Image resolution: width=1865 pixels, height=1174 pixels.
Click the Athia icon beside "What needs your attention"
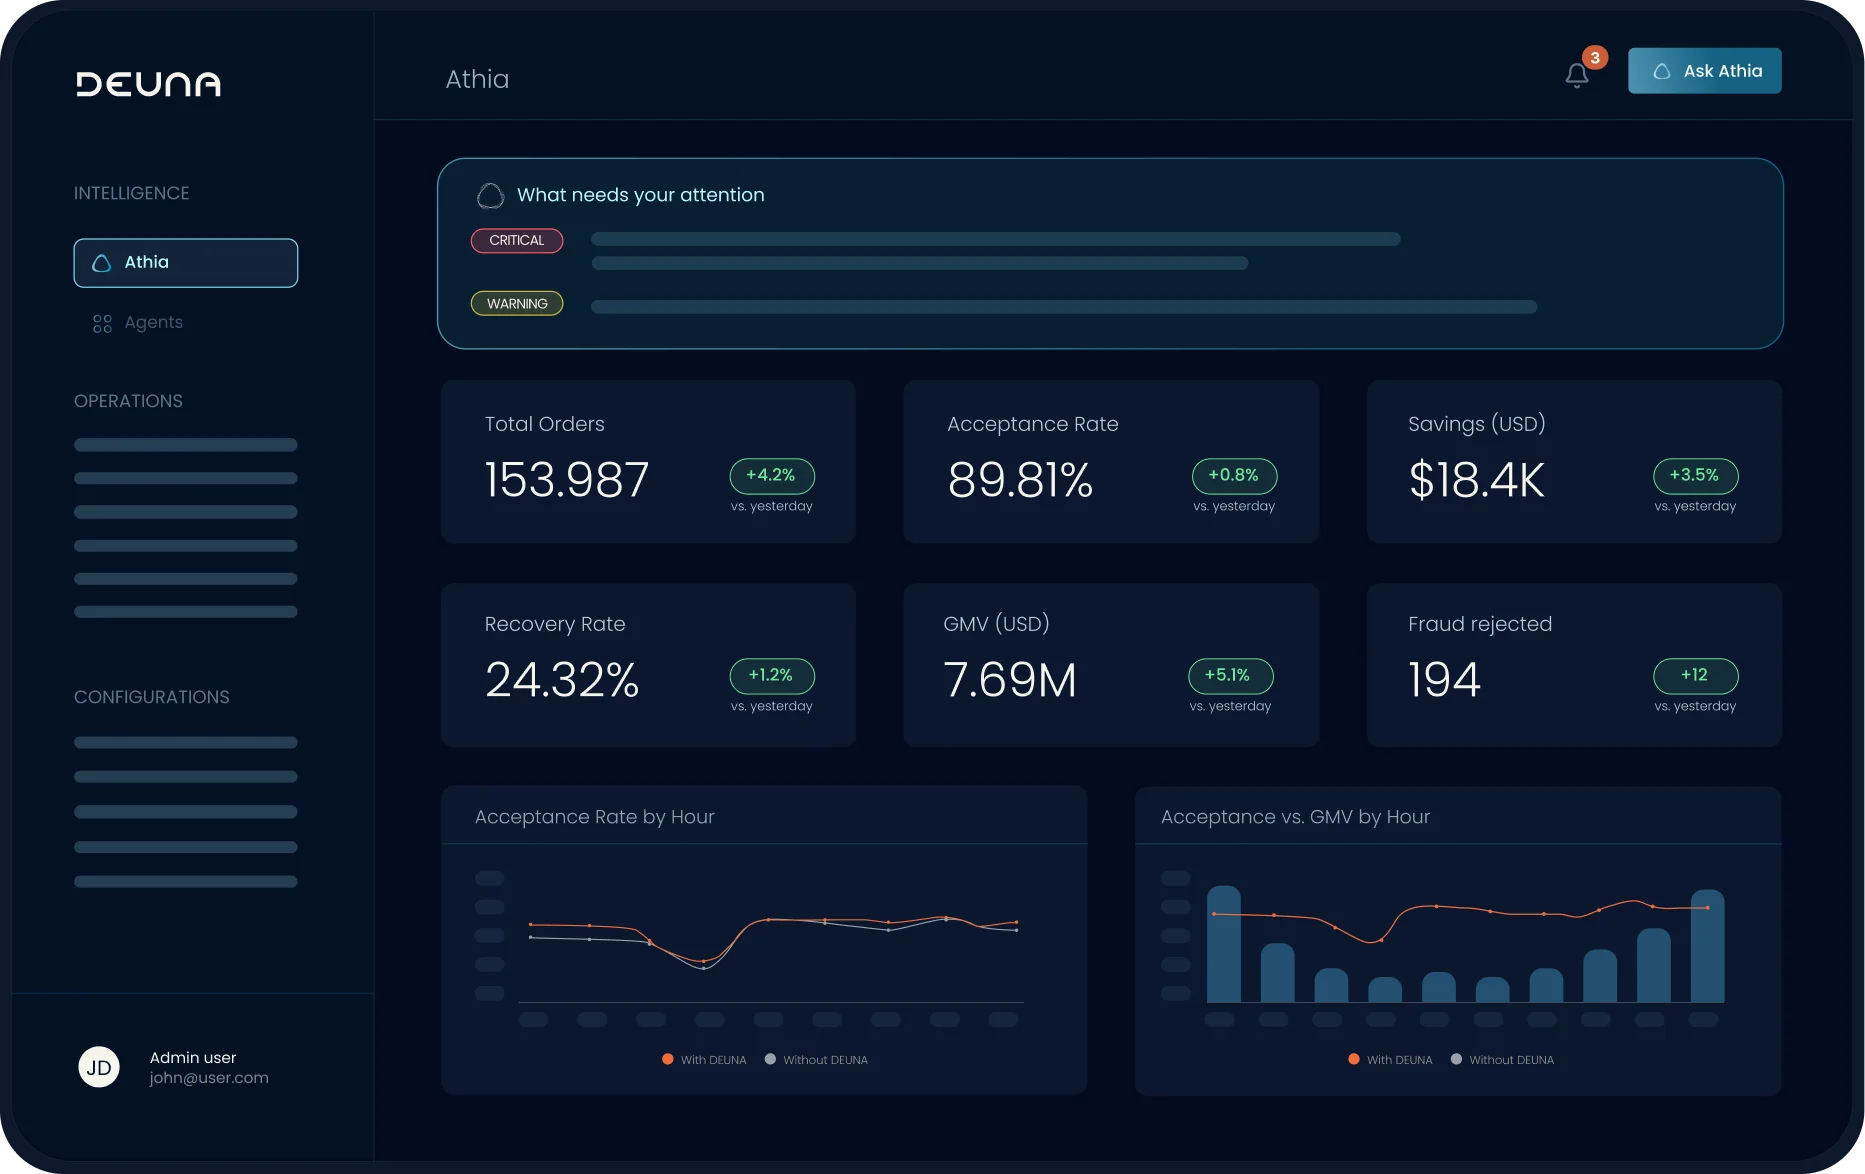pyautogui.click(x=490, y=195)
